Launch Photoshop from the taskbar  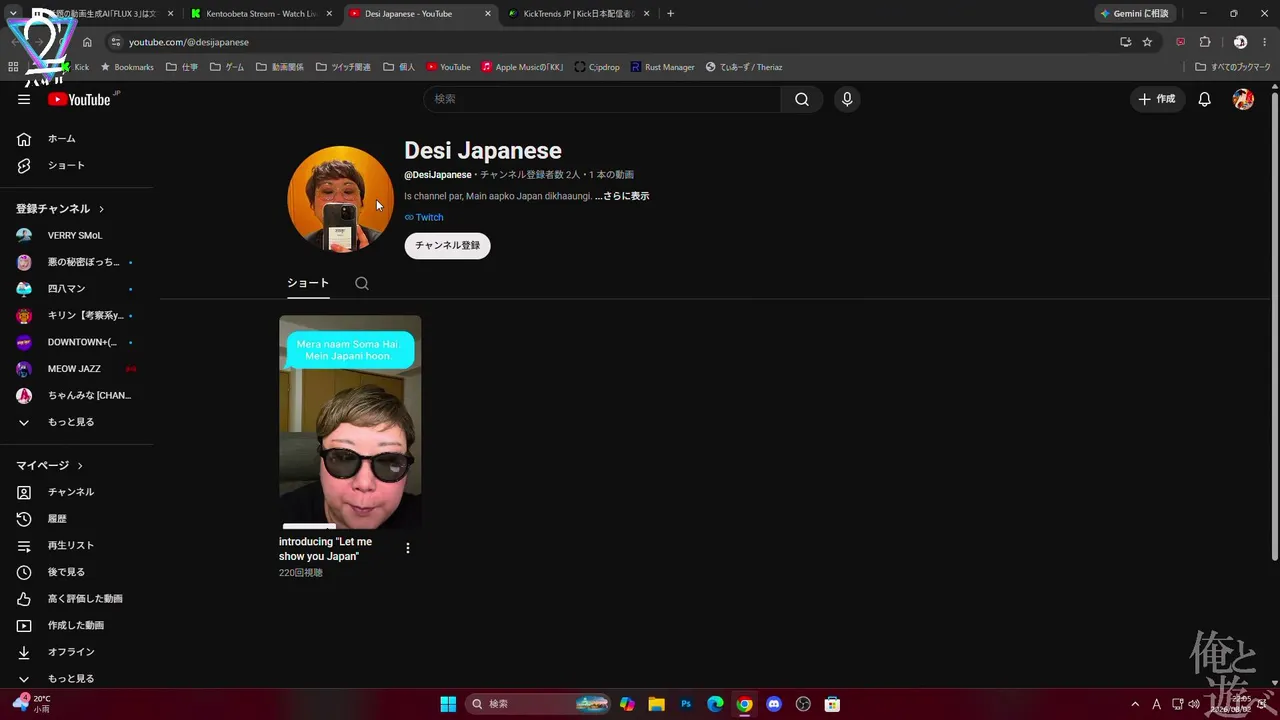(686, 704)
